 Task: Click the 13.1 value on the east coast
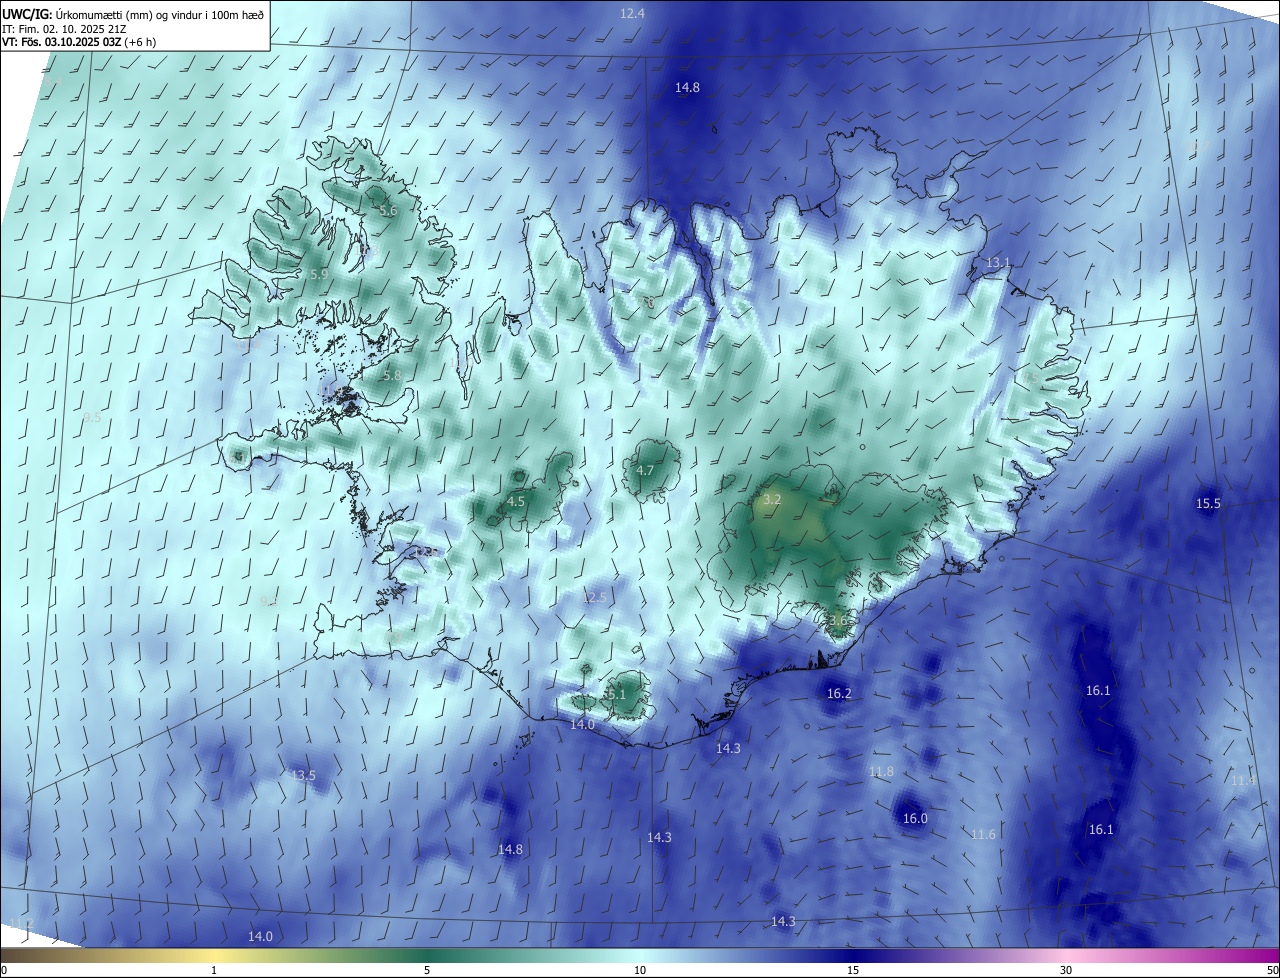[x=998, y=262]
